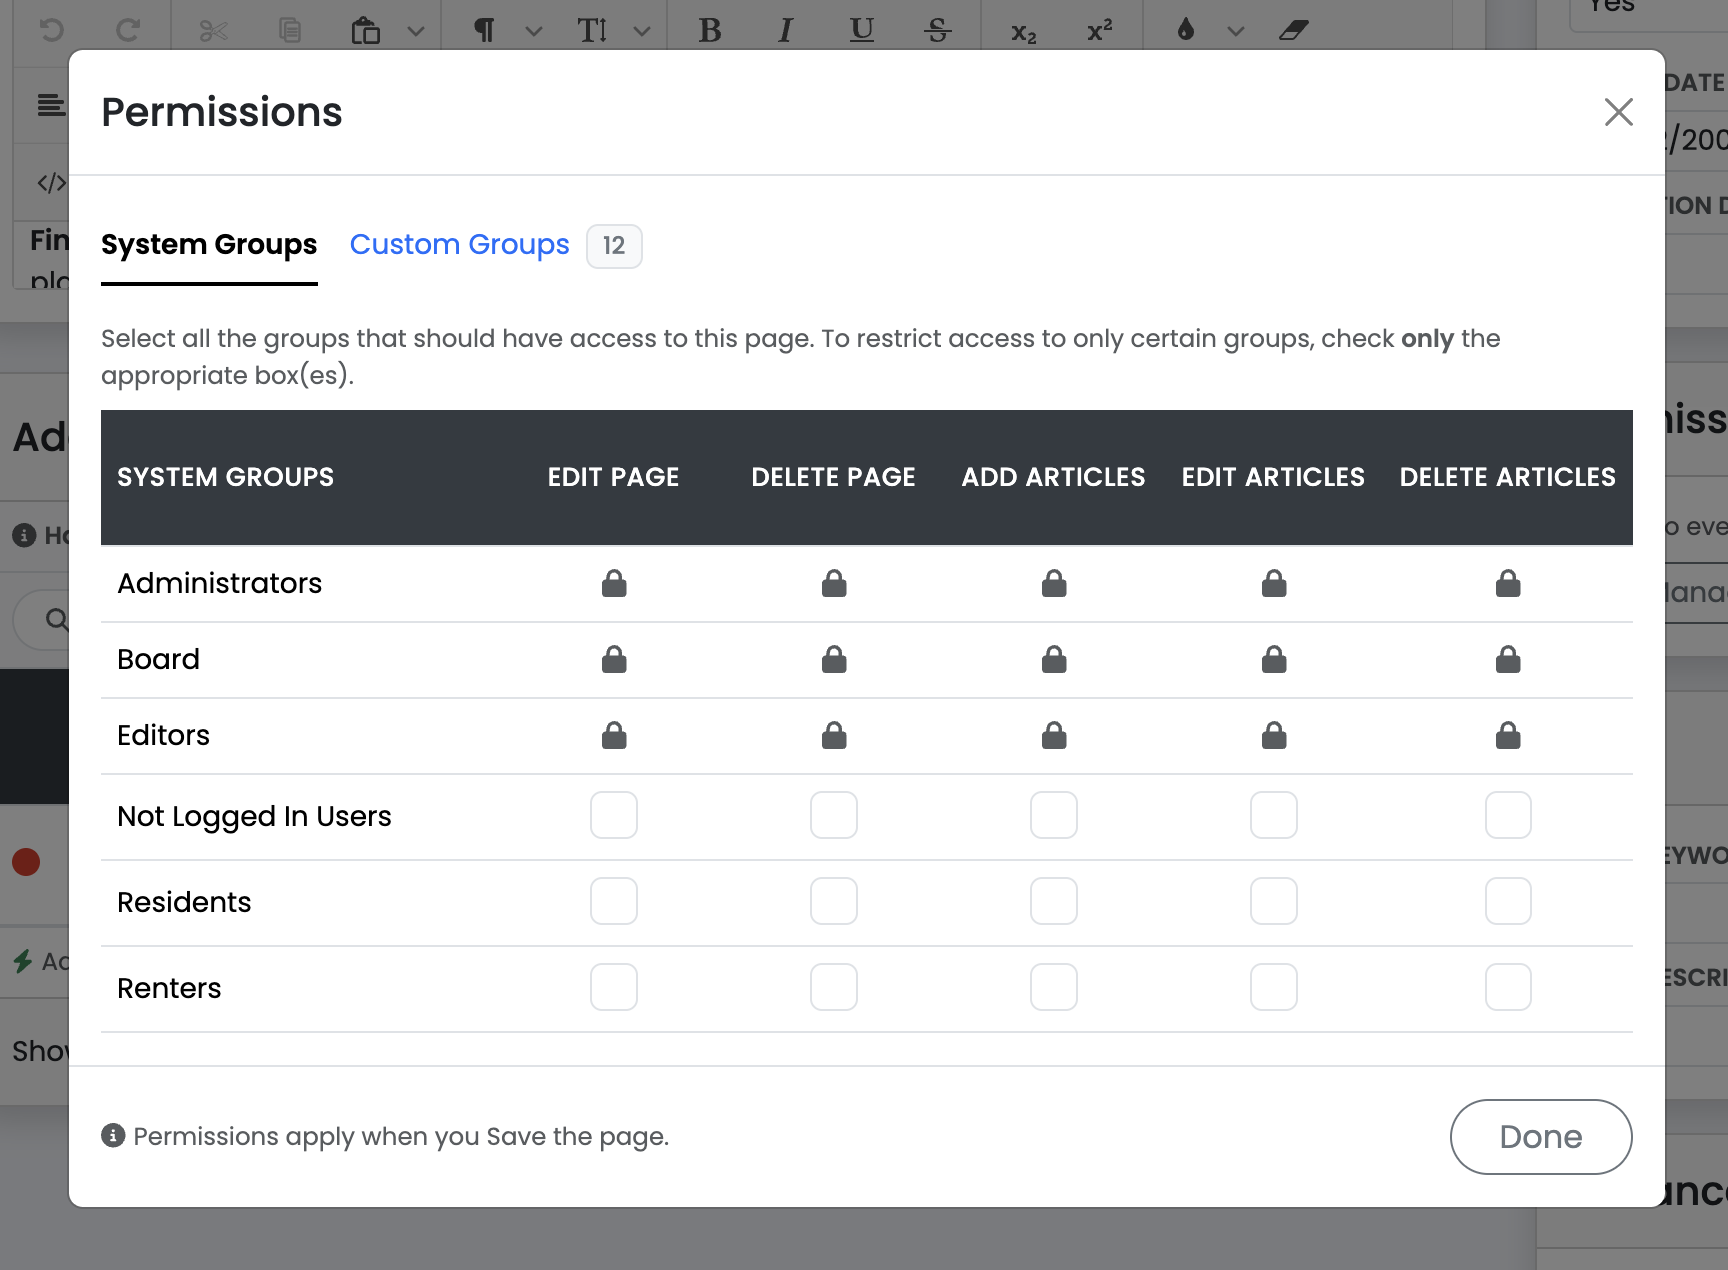Apply Superscript formatting
Screen dimensions: 1728x1270
pyautogui.click(x=1099, y=30)
